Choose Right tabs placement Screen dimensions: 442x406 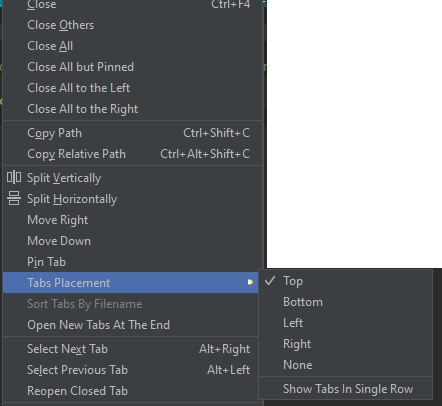click(346, 344)
